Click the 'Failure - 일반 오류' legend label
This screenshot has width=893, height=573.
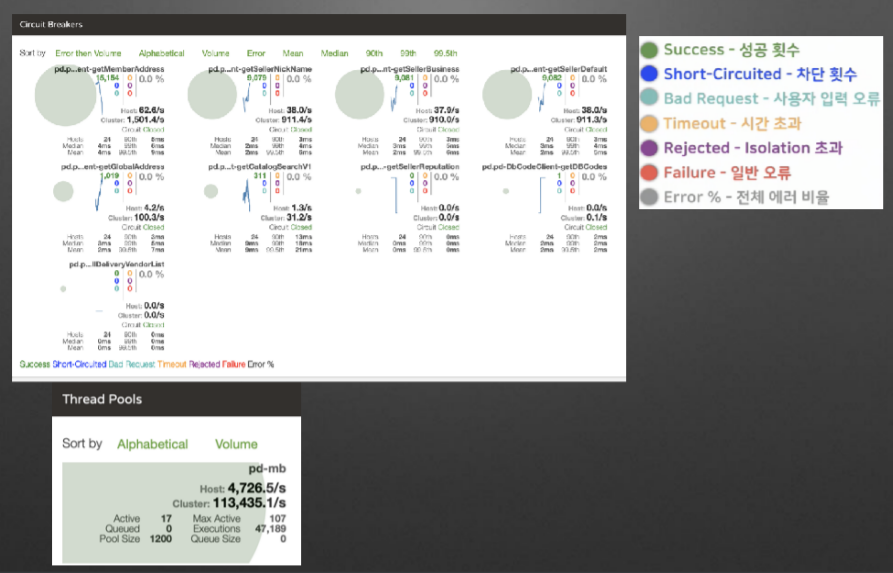click(x=727, y=173)
